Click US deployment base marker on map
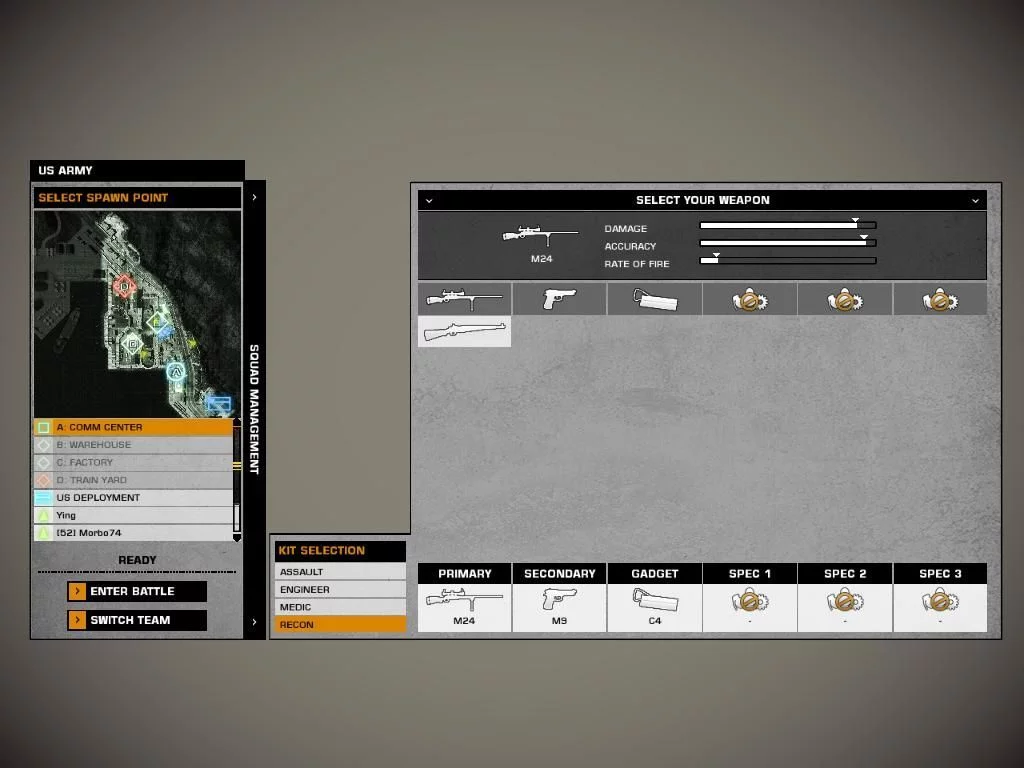The width and height of the screenshot is (1024, 768). point(219,403)
